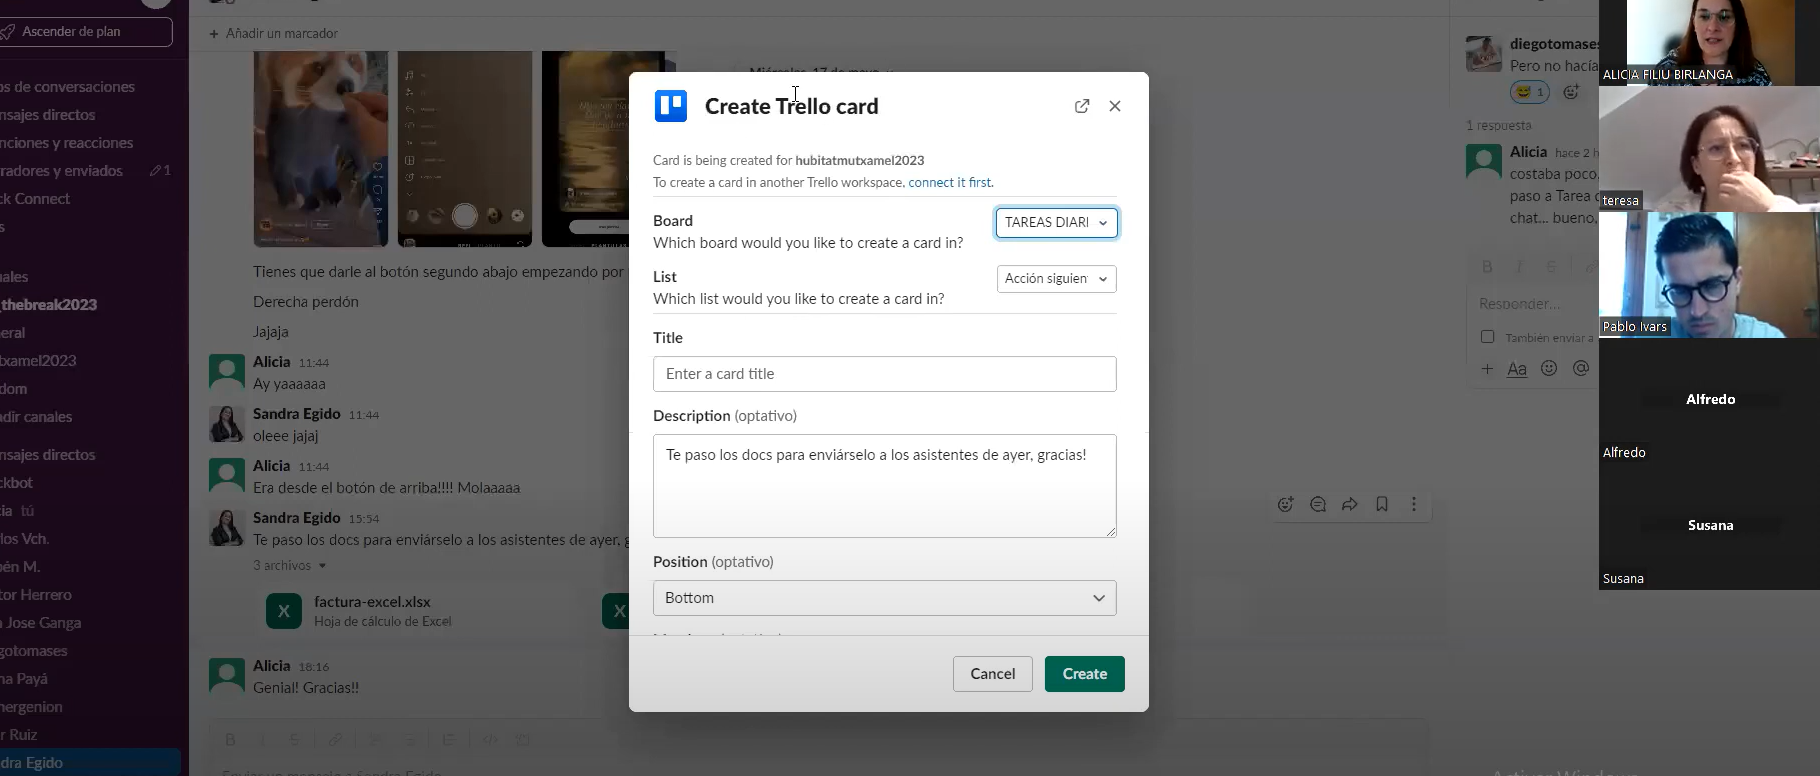
Task: Click the Trello logo in dialog header
Action: click(x=671, y=106)
